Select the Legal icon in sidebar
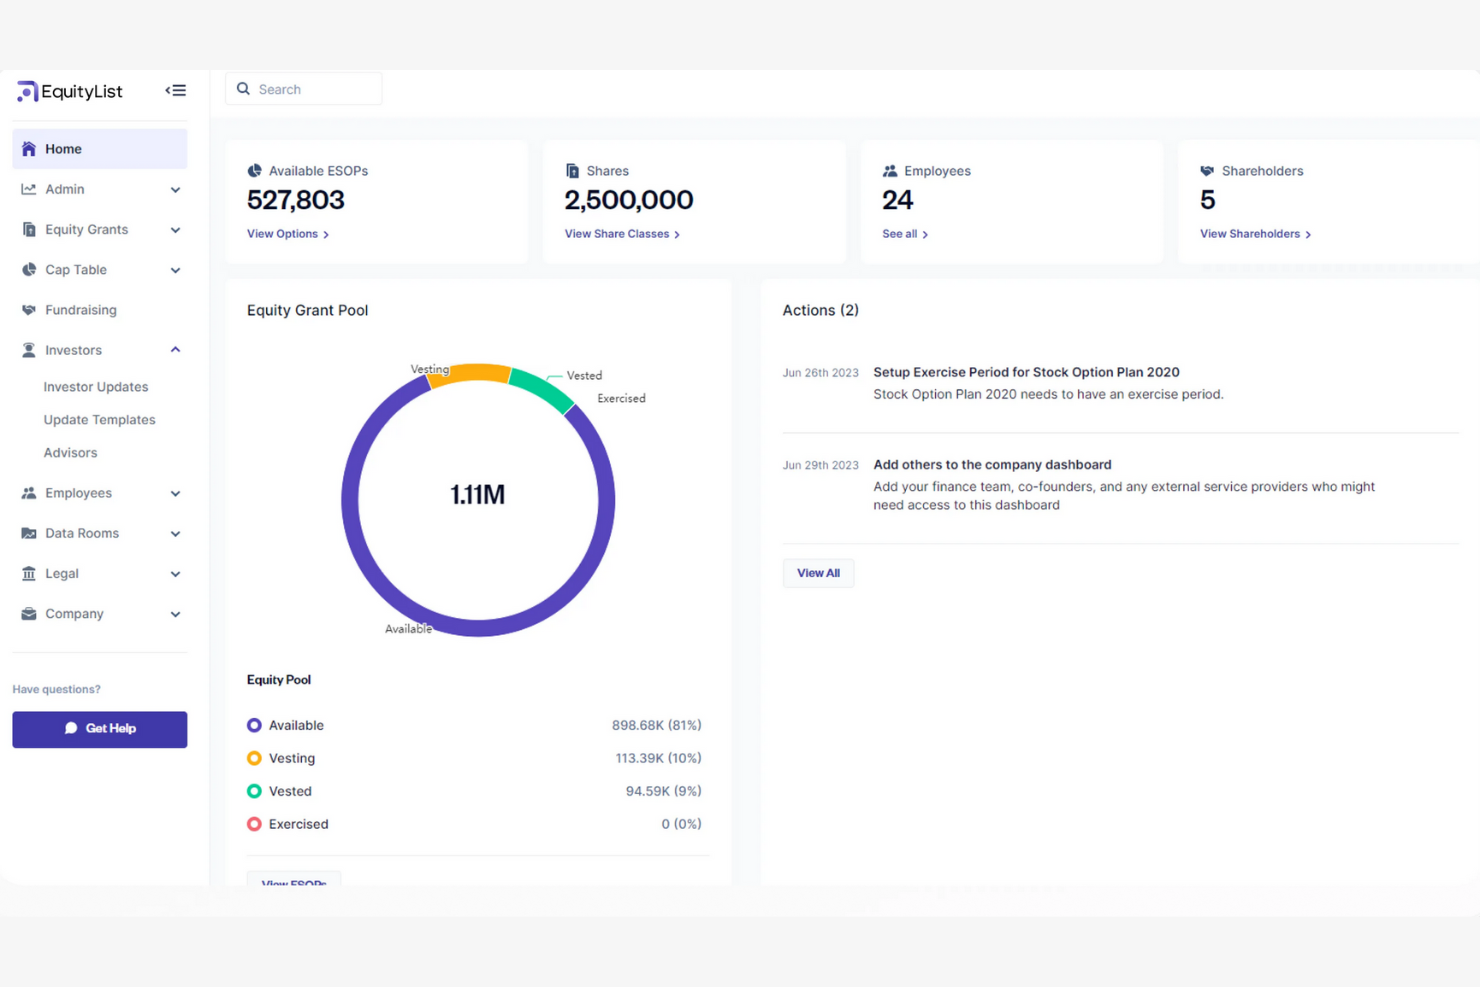The image size is (1480, 987). 29,573
